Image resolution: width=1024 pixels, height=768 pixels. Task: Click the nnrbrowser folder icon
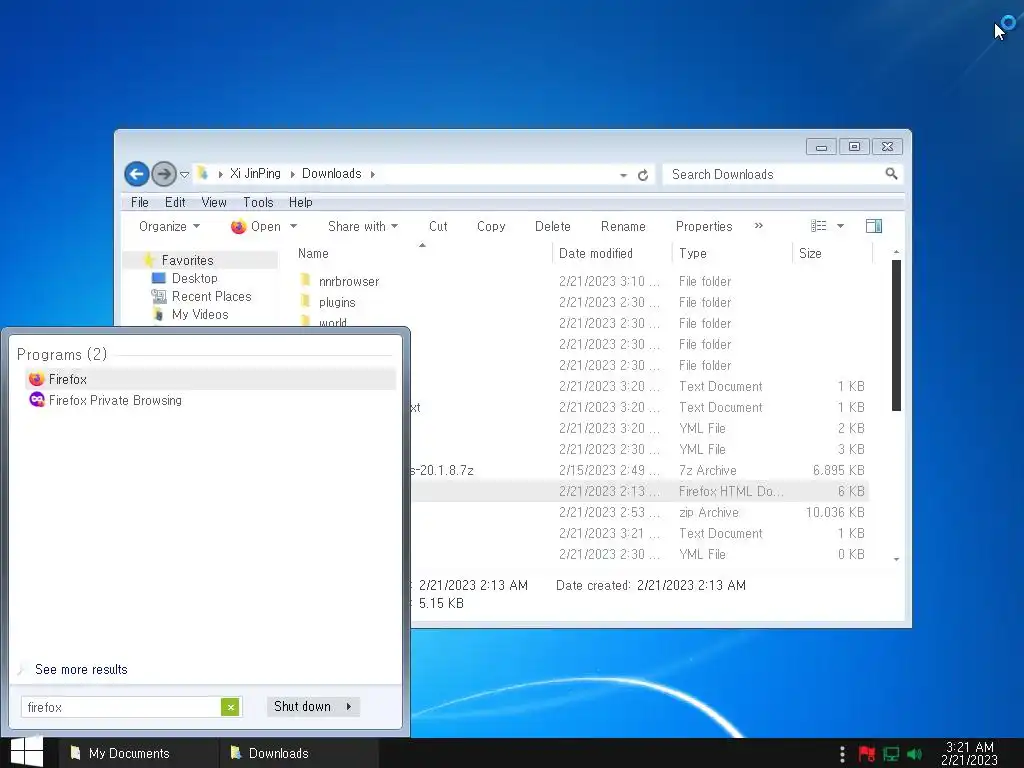coord(305,281)
